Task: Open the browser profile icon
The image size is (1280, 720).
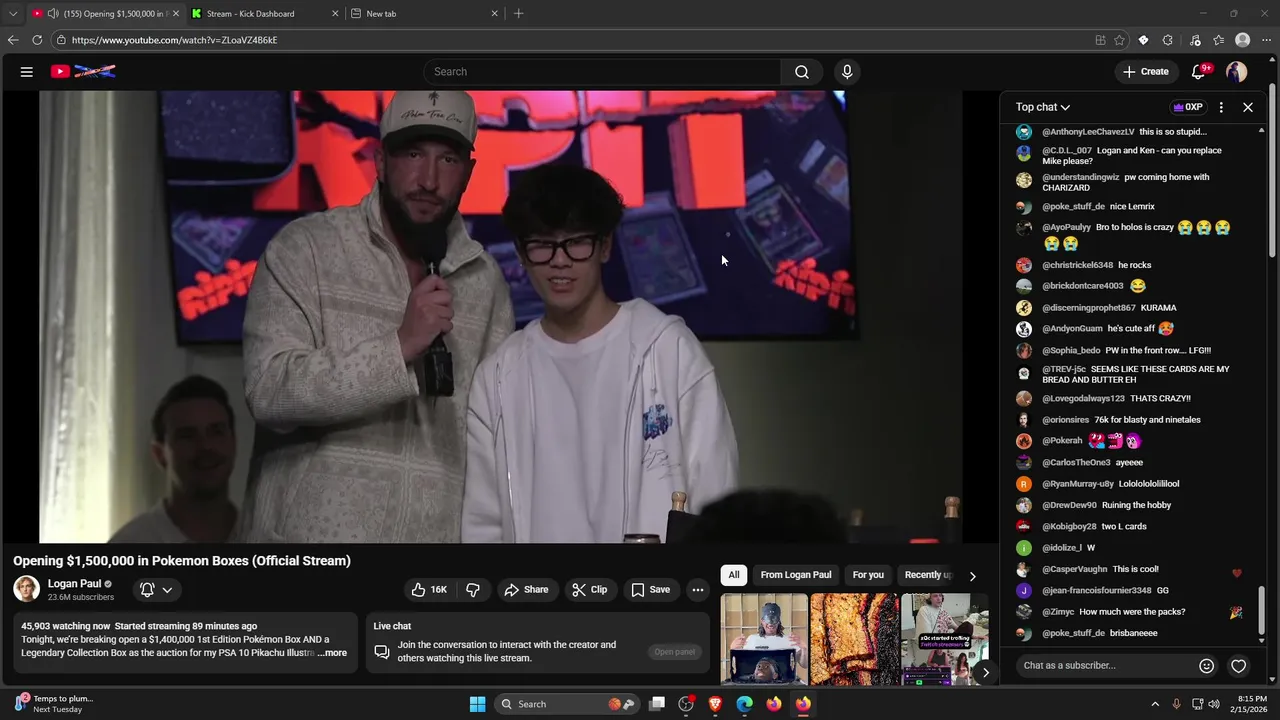Action: click(1243, 40)
